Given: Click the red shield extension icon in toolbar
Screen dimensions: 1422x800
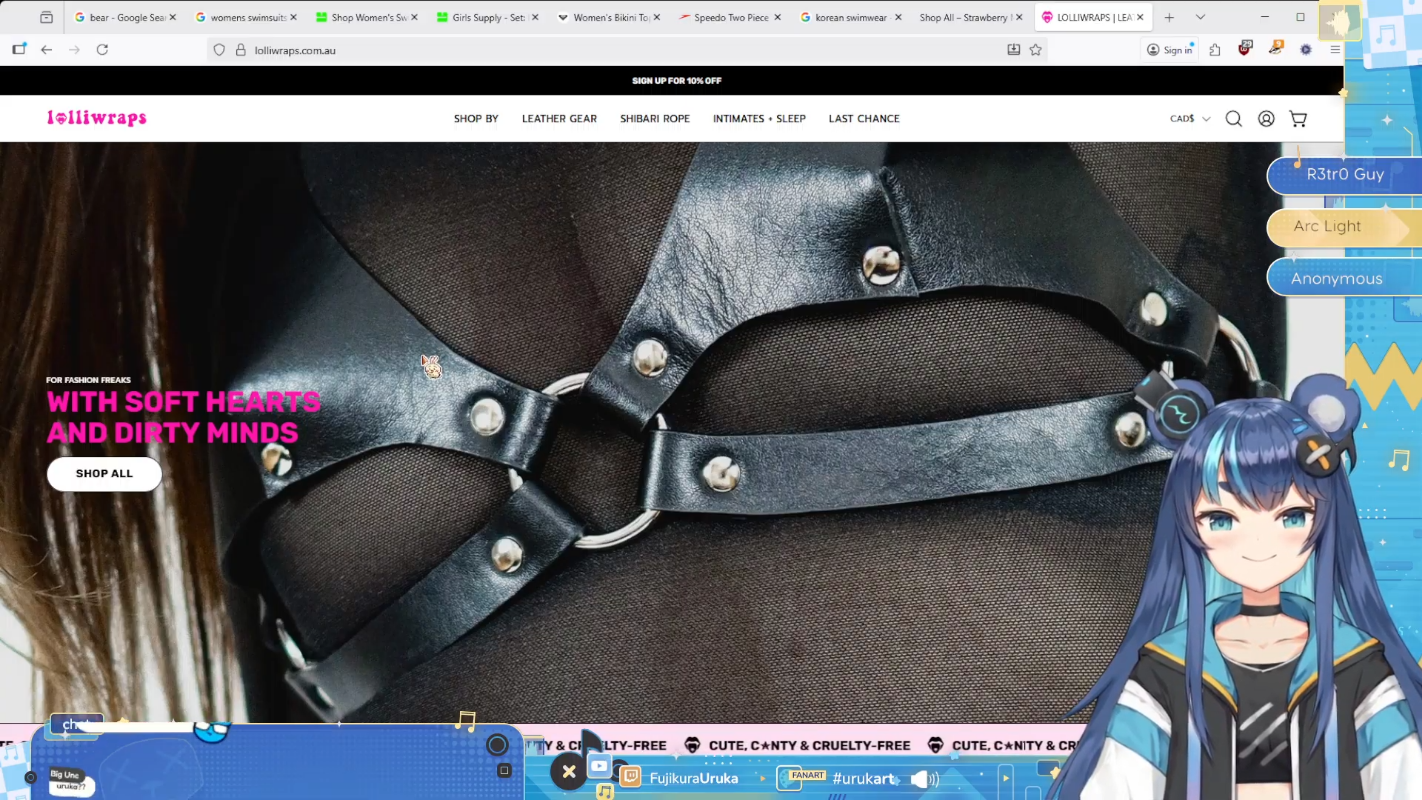Looking at the screenshot, I should pyautogui.click(x=1245, y=49).
